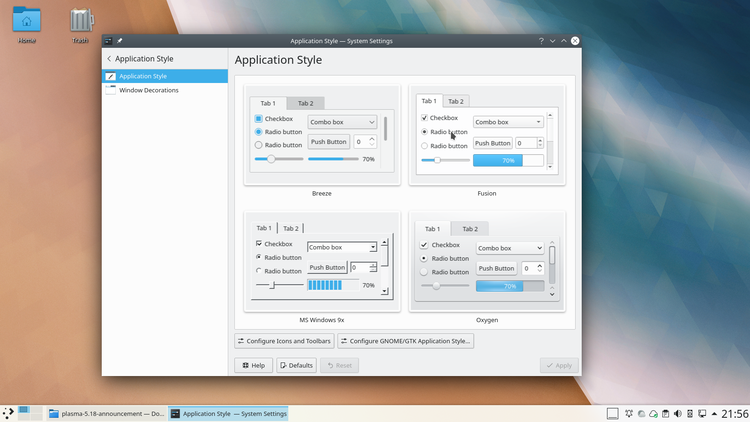Screen dimensions: 750x422
Task: Open the window menu icon in title bar
Action: click(109, 41)
